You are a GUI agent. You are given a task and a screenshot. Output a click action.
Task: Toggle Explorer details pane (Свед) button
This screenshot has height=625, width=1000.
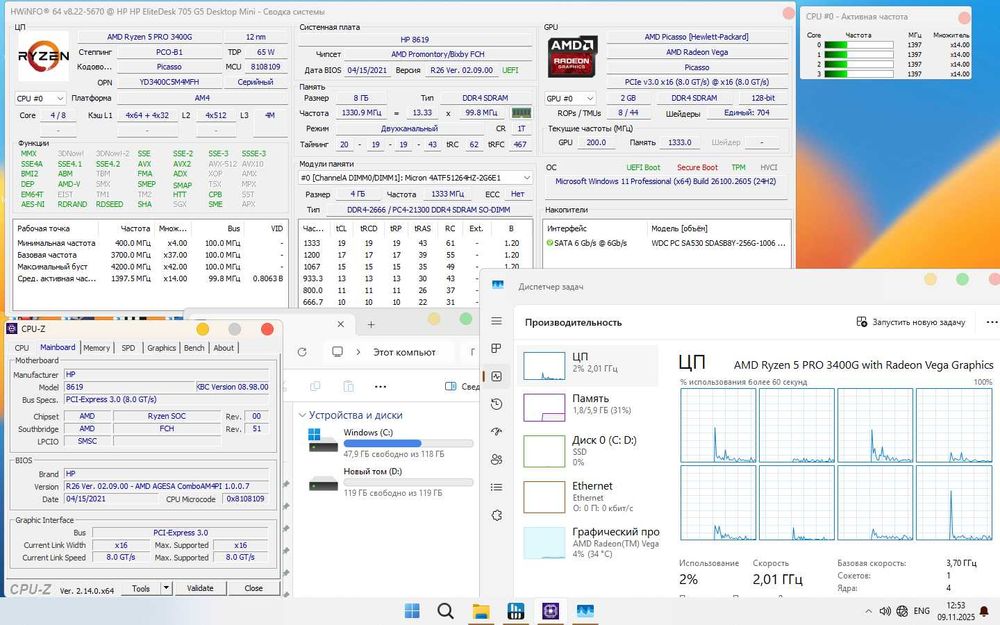[x=461, y=386]
